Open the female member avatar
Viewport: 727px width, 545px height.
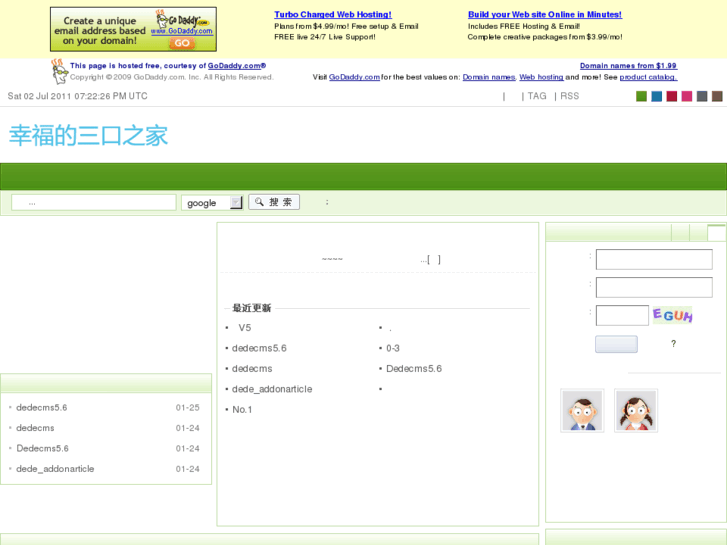tap(636, 410)
